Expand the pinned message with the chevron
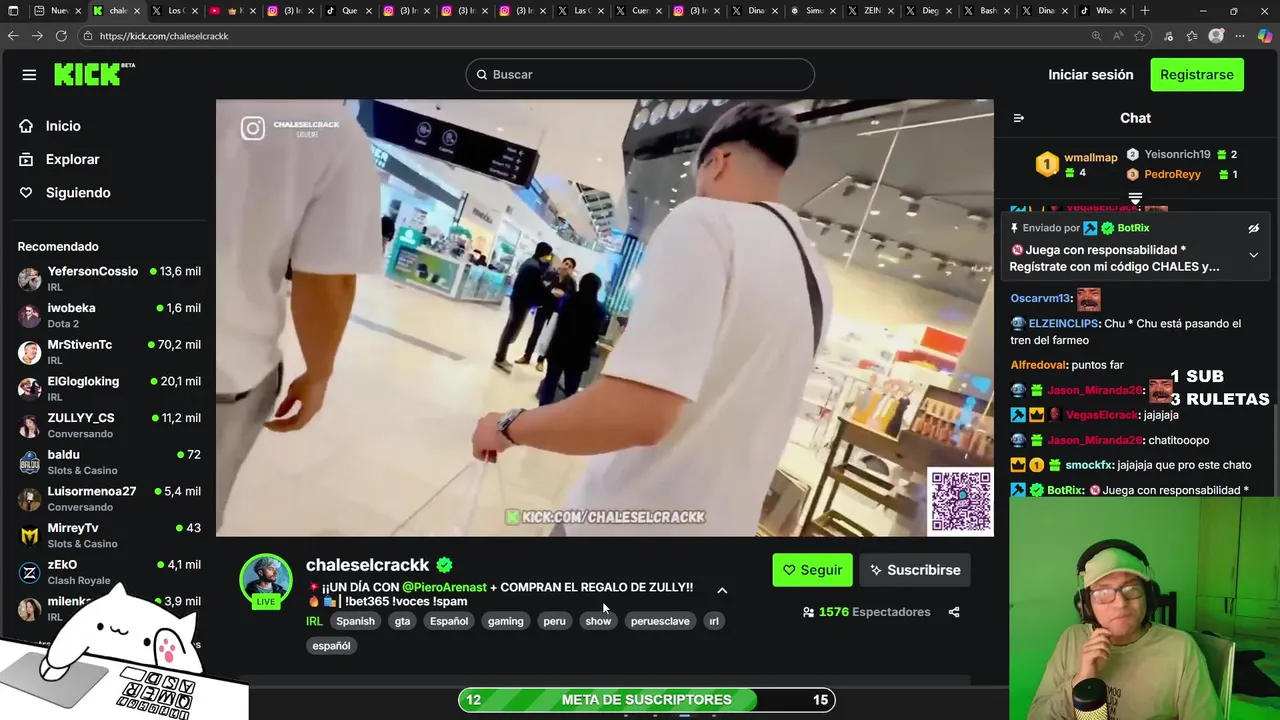Image resolution: width=1280 pixels, height=720 pixels. click(x=1253, y=255)
